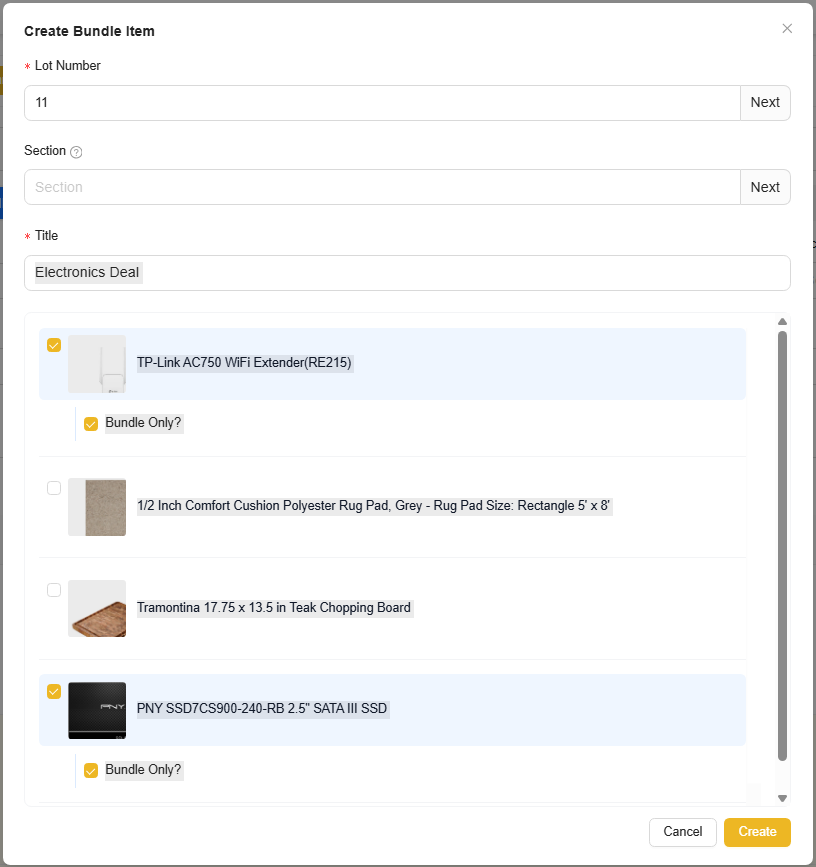This screenshot has width=816, height=867.
Task: Click the Teak Chopping Board thumbnail
Action: (97, 608)
